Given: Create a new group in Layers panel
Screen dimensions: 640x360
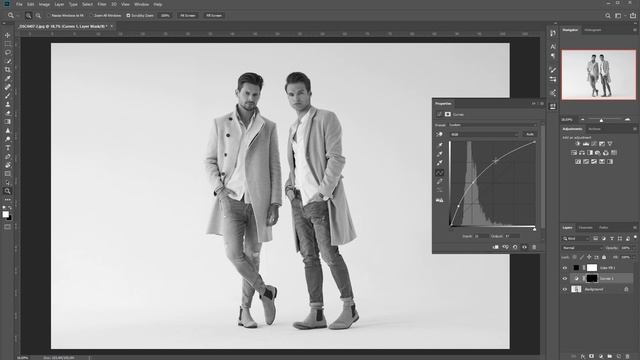Looking at the screenshot, I should click(x=610, y=356).
